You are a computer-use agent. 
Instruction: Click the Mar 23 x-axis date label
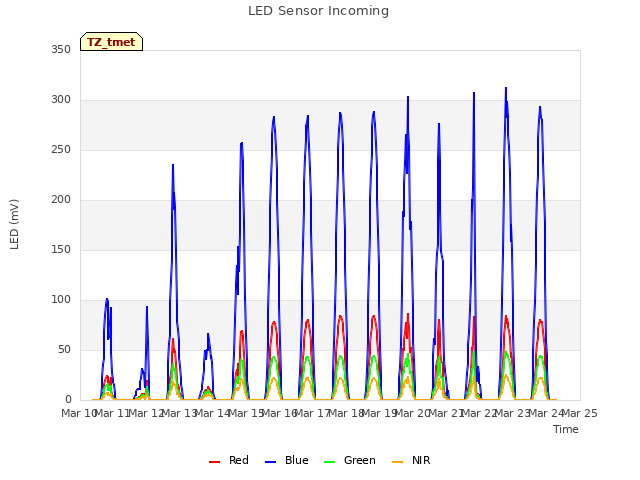(x=513, y=413)
